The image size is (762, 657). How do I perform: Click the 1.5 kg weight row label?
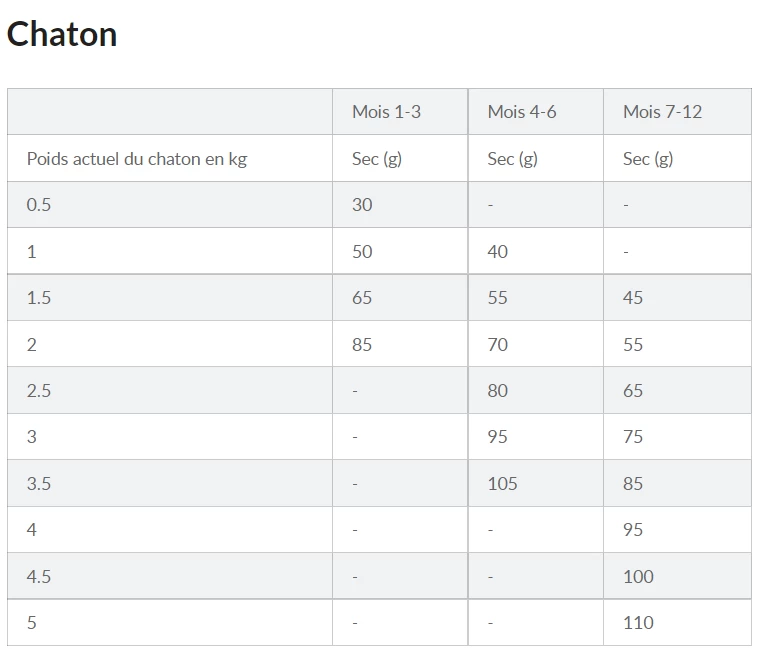39,298
